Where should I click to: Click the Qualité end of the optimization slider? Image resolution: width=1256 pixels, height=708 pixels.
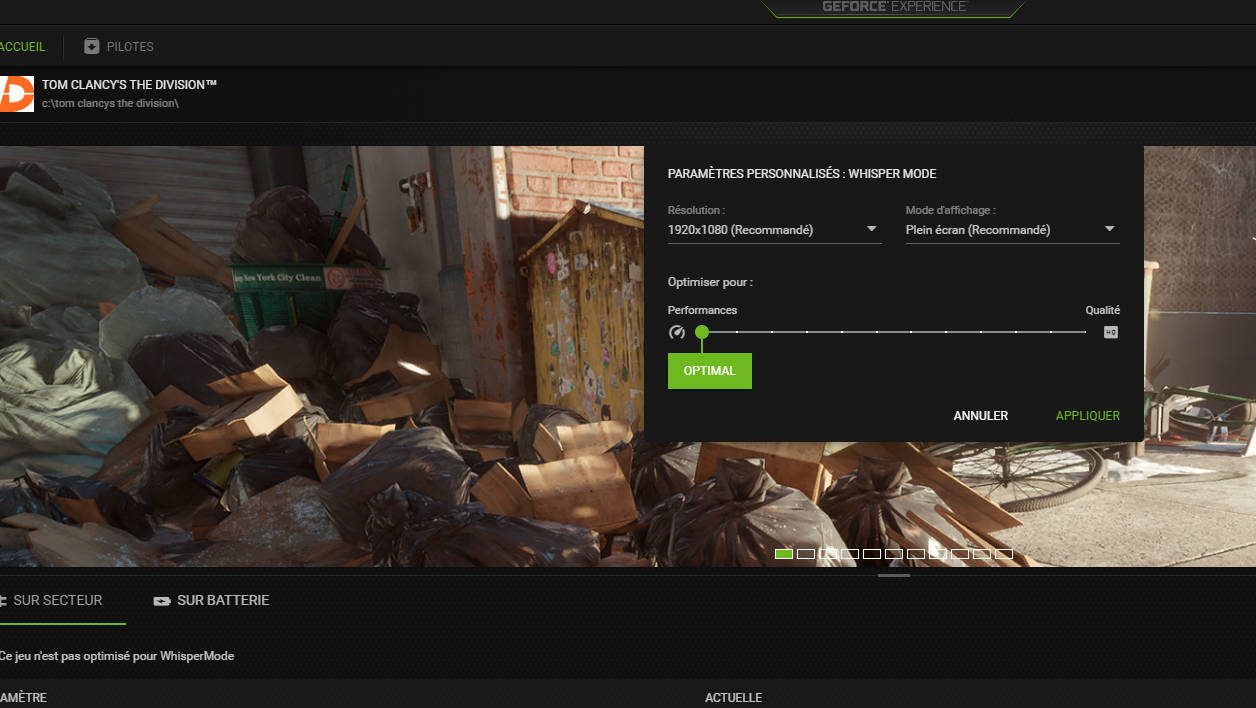coord(1085,332)
